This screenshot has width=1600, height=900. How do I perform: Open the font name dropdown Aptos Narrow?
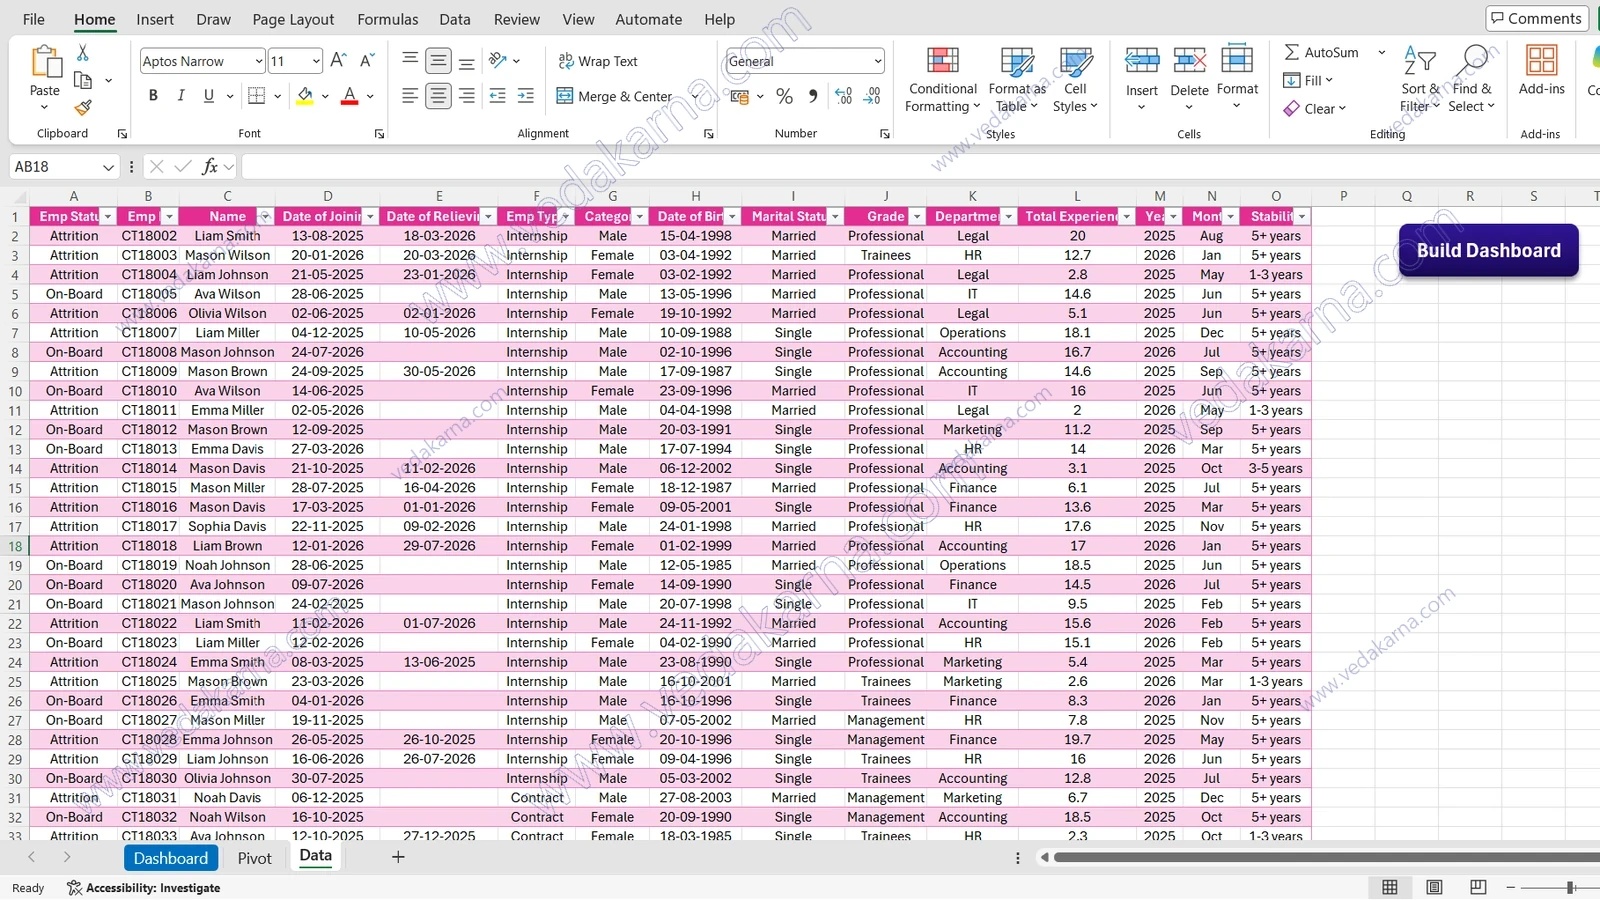click(x=259, y=61)
